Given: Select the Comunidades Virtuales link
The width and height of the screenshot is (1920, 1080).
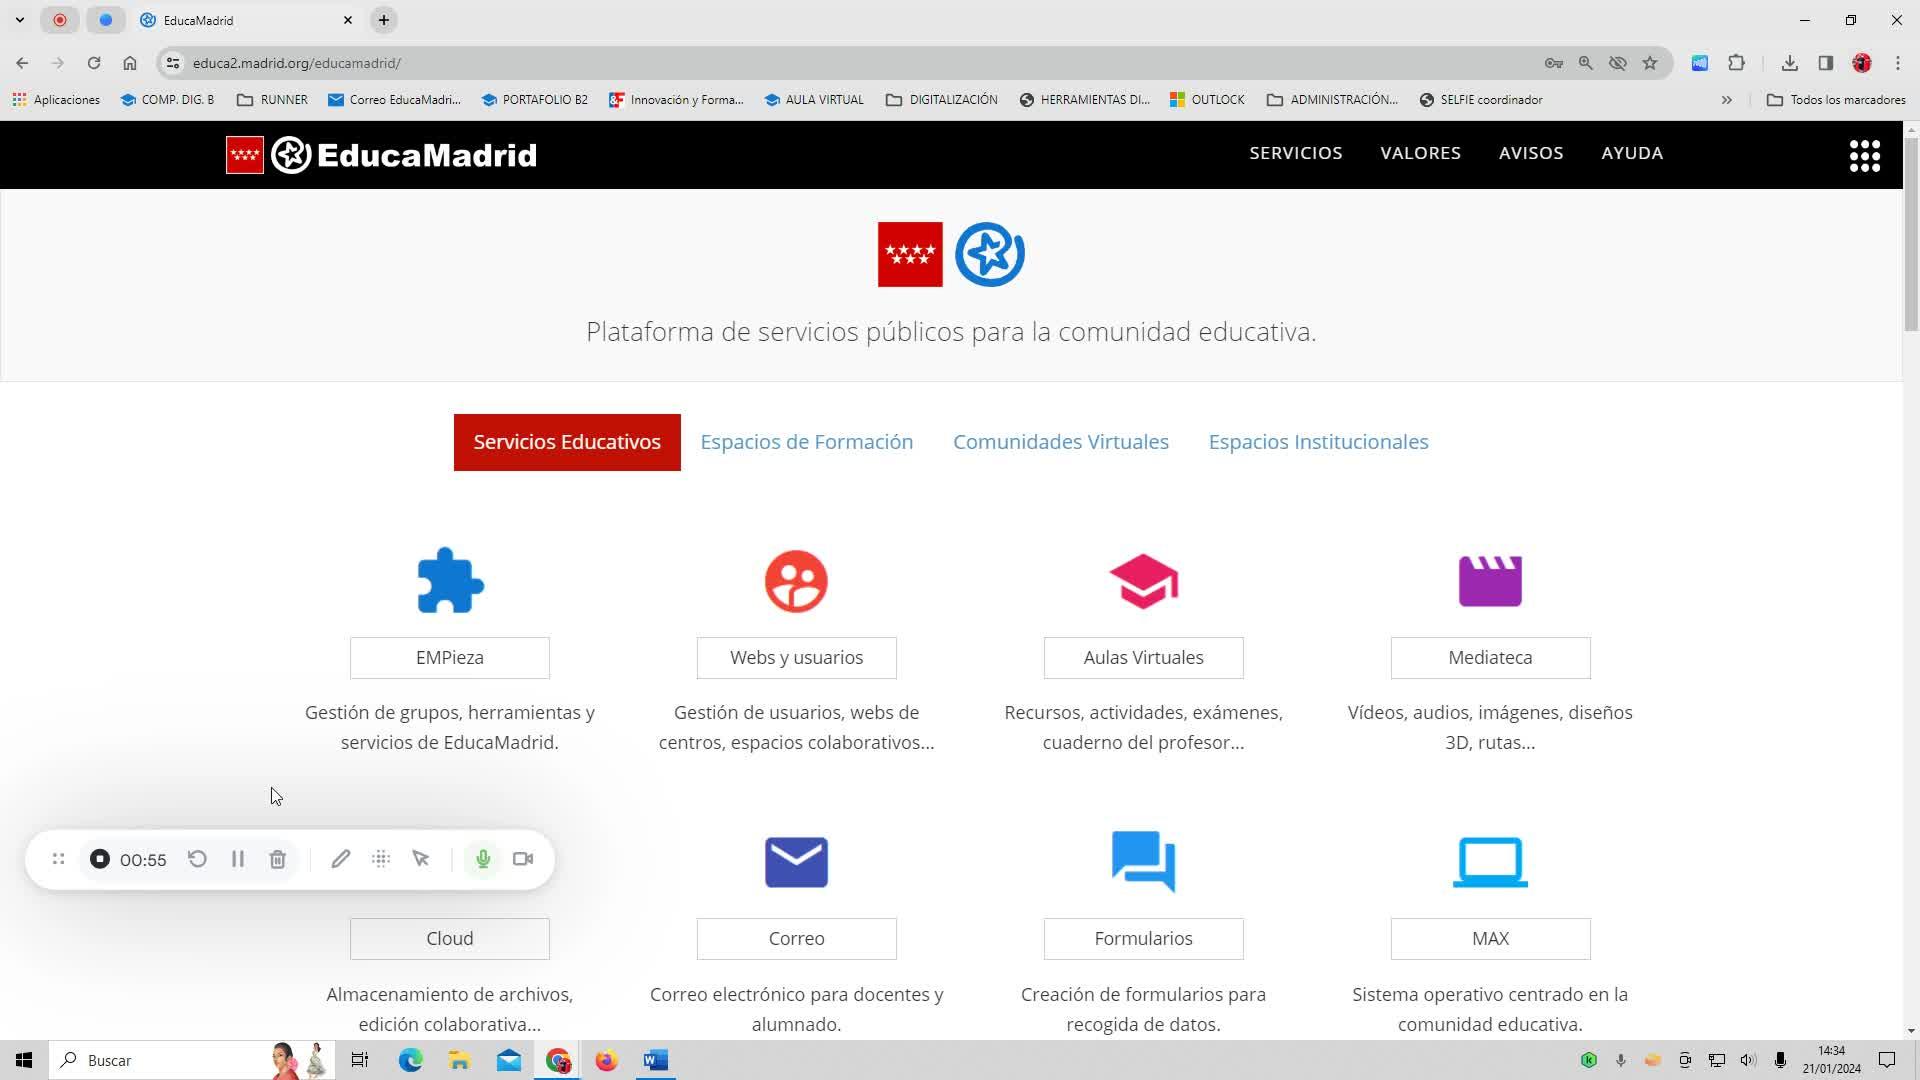Looking at the screenshot, I should (1060, 442).
